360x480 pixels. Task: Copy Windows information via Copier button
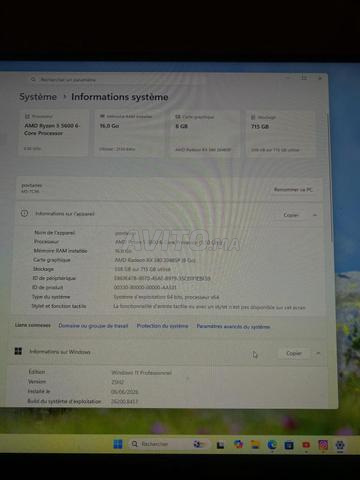(x=294, y=353)
